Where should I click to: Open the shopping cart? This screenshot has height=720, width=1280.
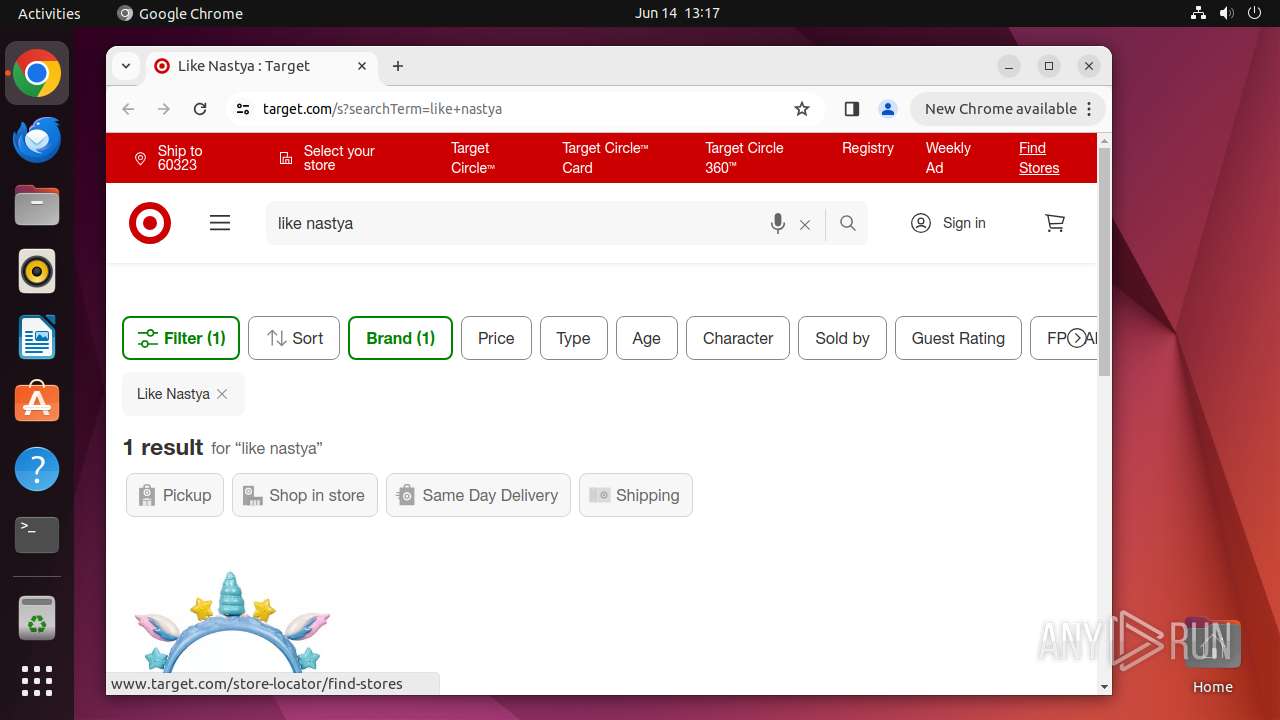coord(1055,223)
